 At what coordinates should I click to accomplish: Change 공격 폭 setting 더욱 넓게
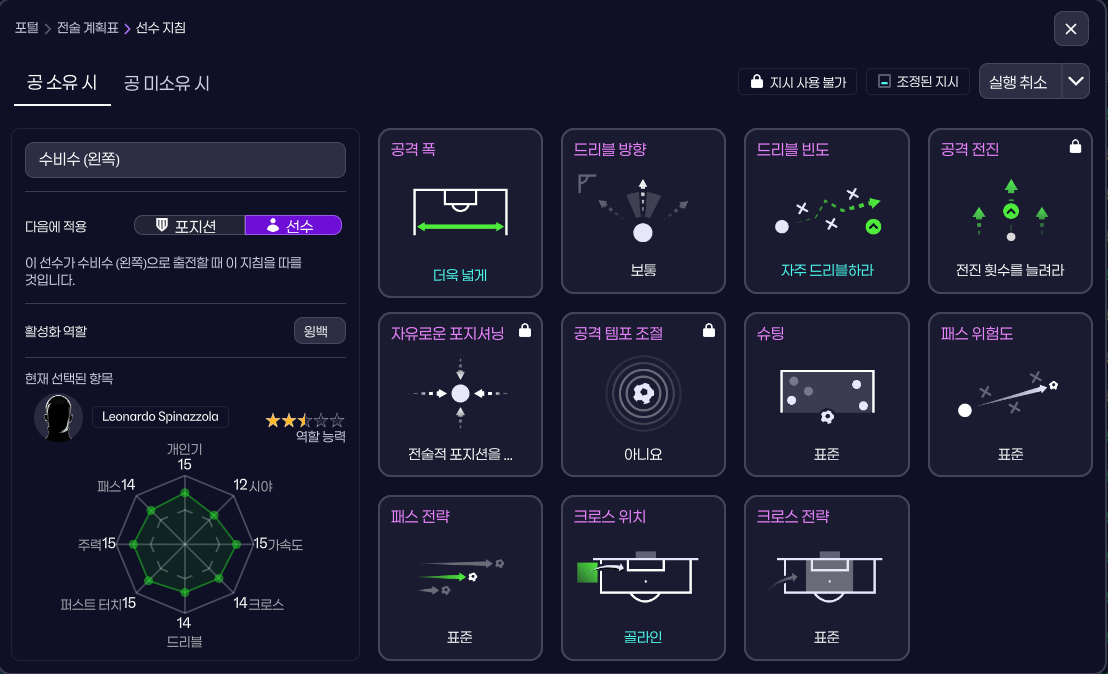(459, 273)
